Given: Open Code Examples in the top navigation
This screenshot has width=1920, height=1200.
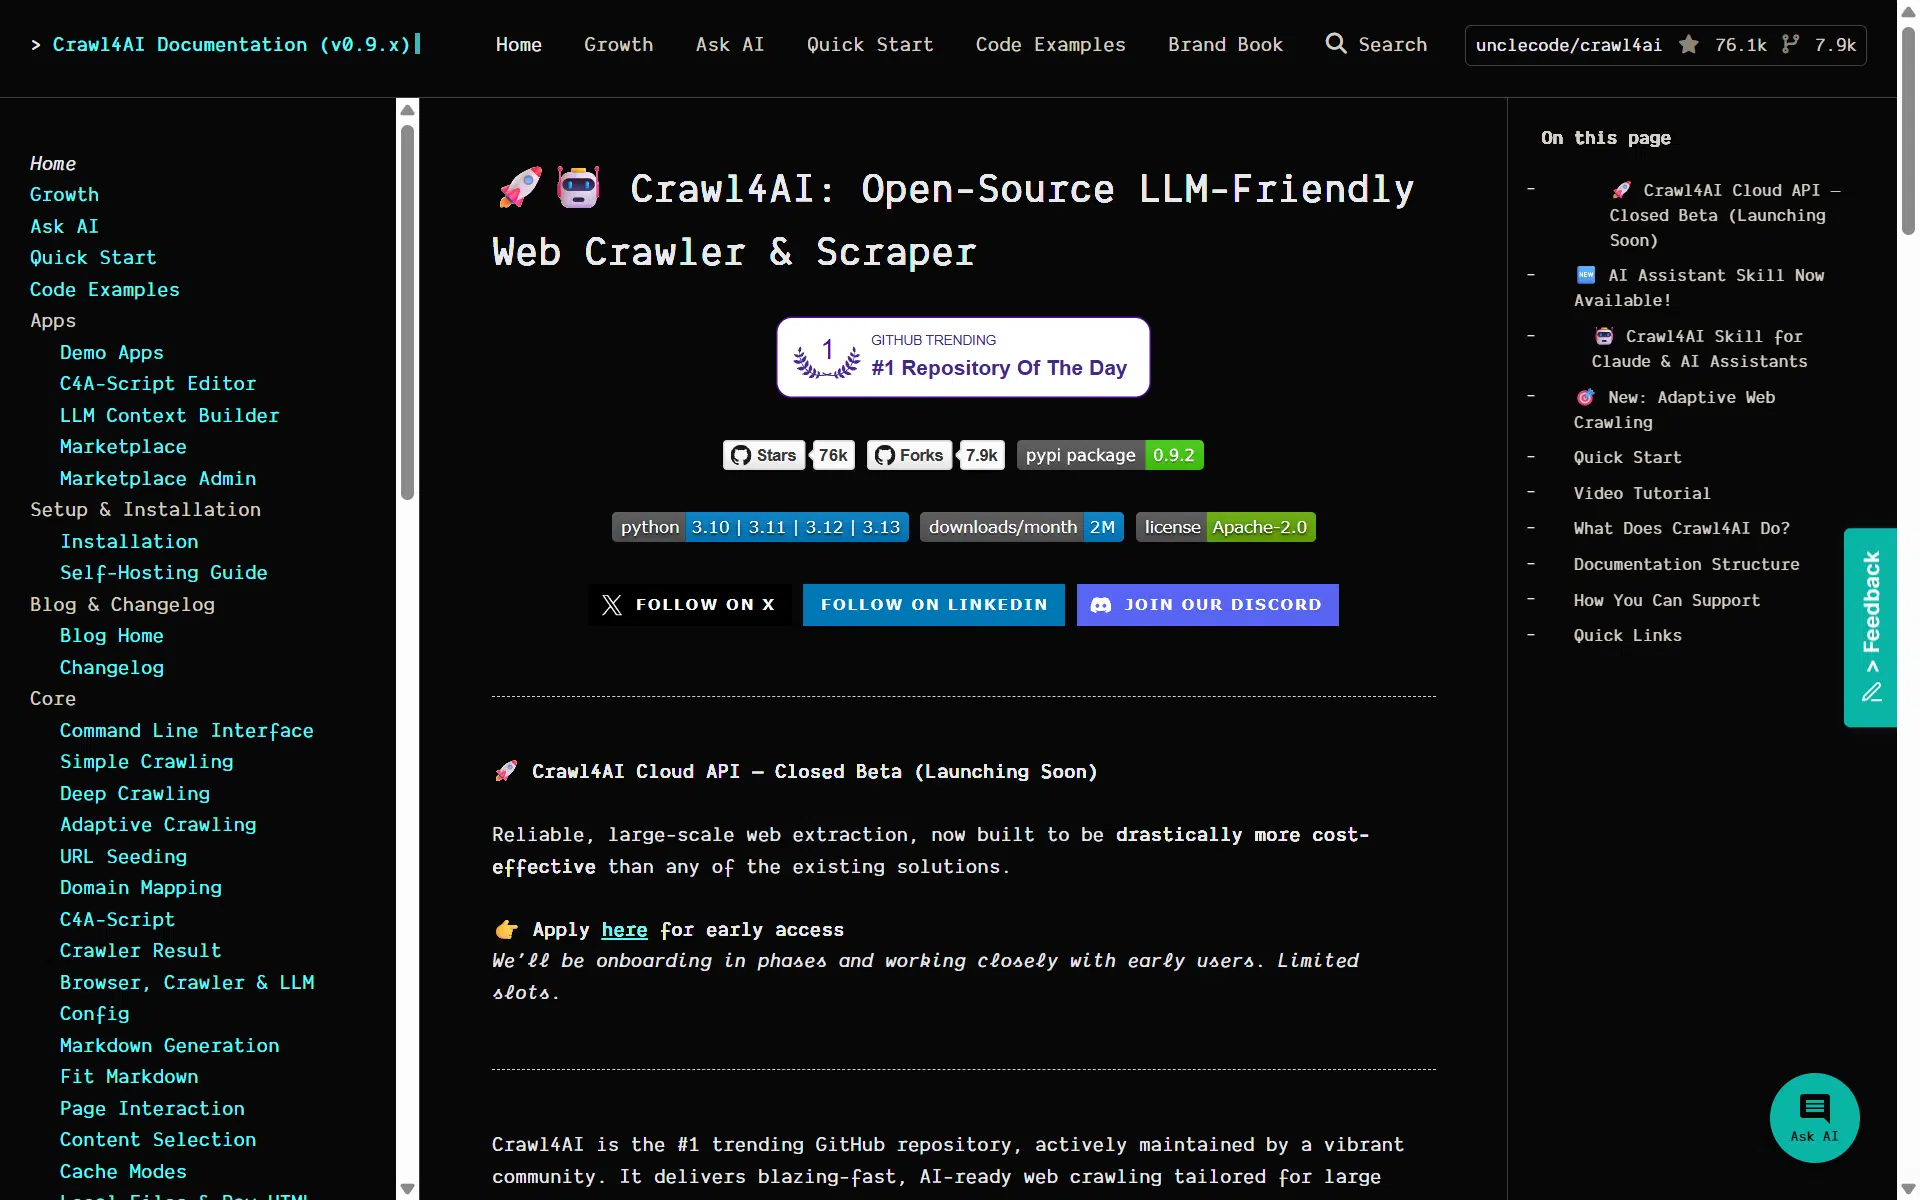Looking at the screenshot, I should point(1051,44).
